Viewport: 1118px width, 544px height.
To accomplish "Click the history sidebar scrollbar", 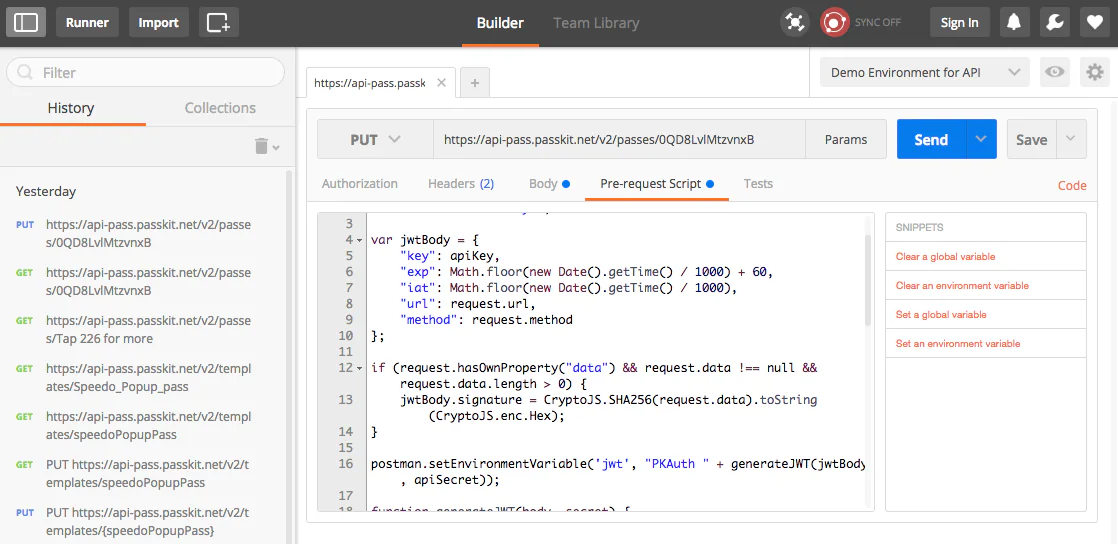I will coord(289,356).
